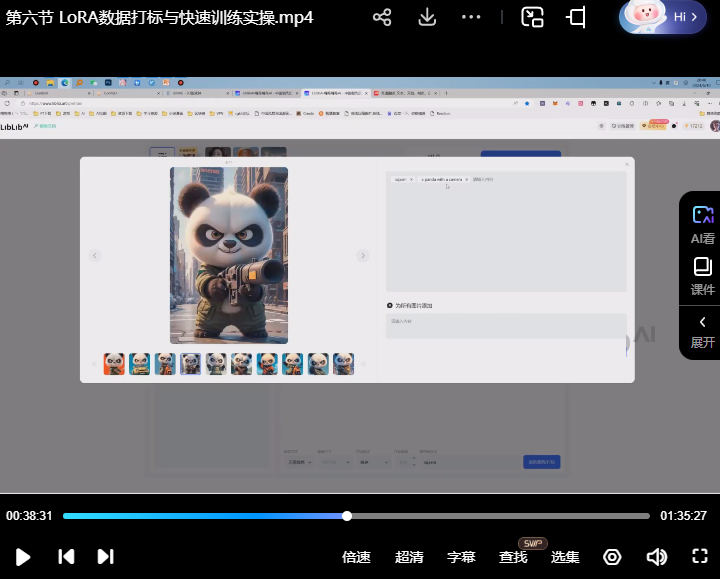The width and height of the screenshot is (720, 579).
Task: Download the video with the download icon
Action: 427,18
